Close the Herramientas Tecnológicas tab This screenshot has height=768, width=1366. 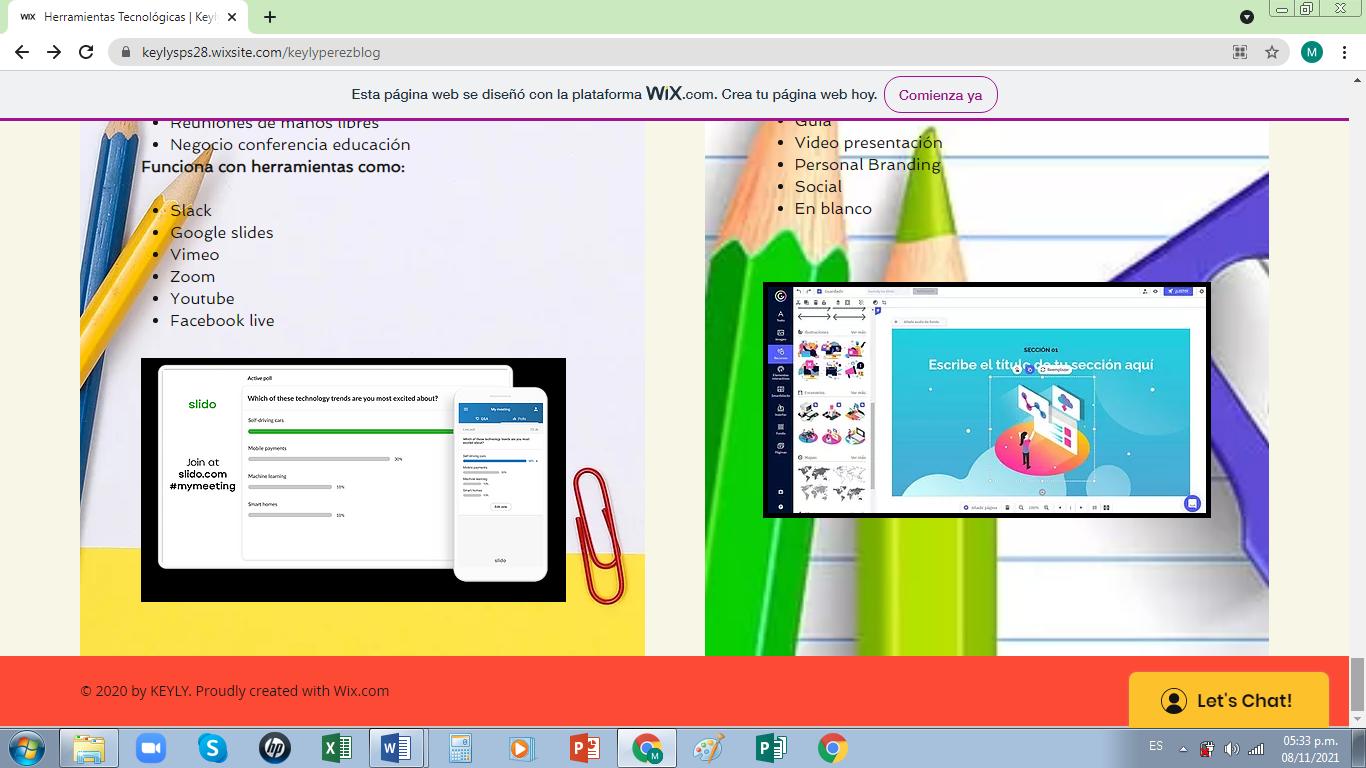coord(233,17)
